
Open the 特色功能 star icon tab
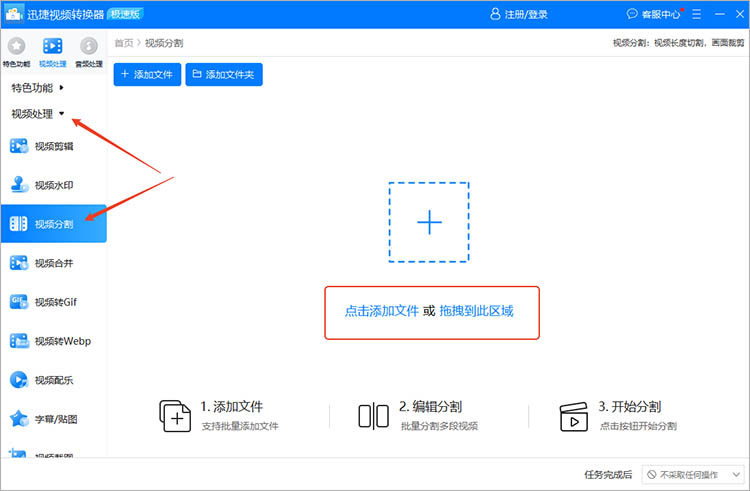[x=16, y=46]
